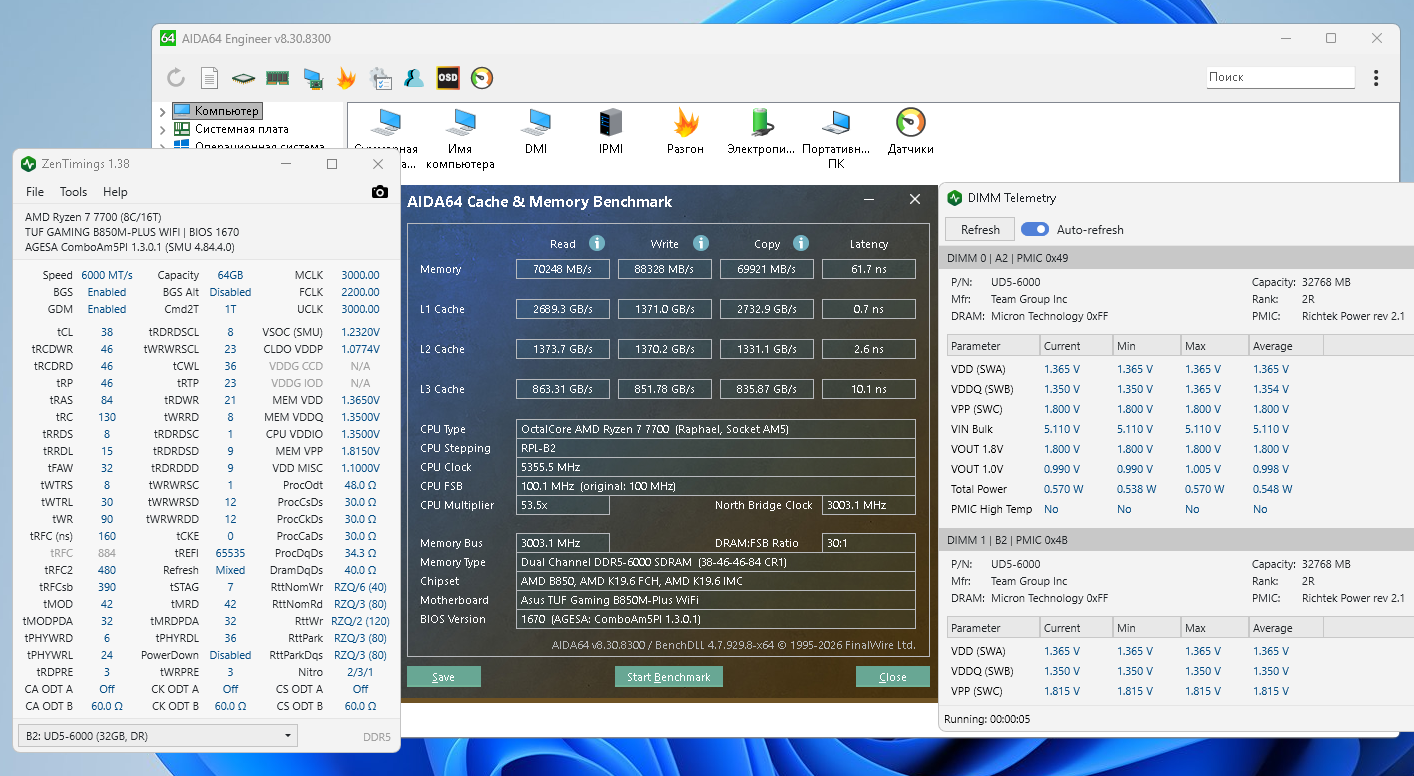The height and width of the screenshot is (776, 1414).
Task: Click the Поиск search field
Action: click(1280, 77)
